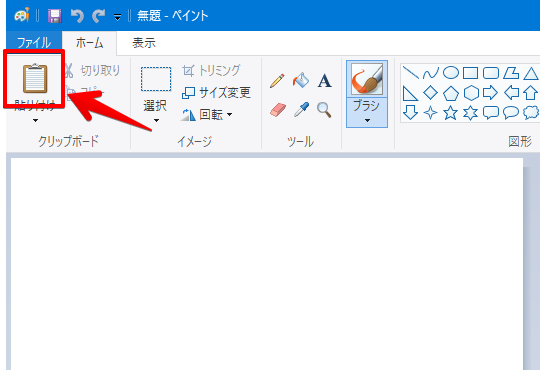Viewport: 540px width, 370px height.
Task: Undo the last action
Action: click(x=77, y=16)
